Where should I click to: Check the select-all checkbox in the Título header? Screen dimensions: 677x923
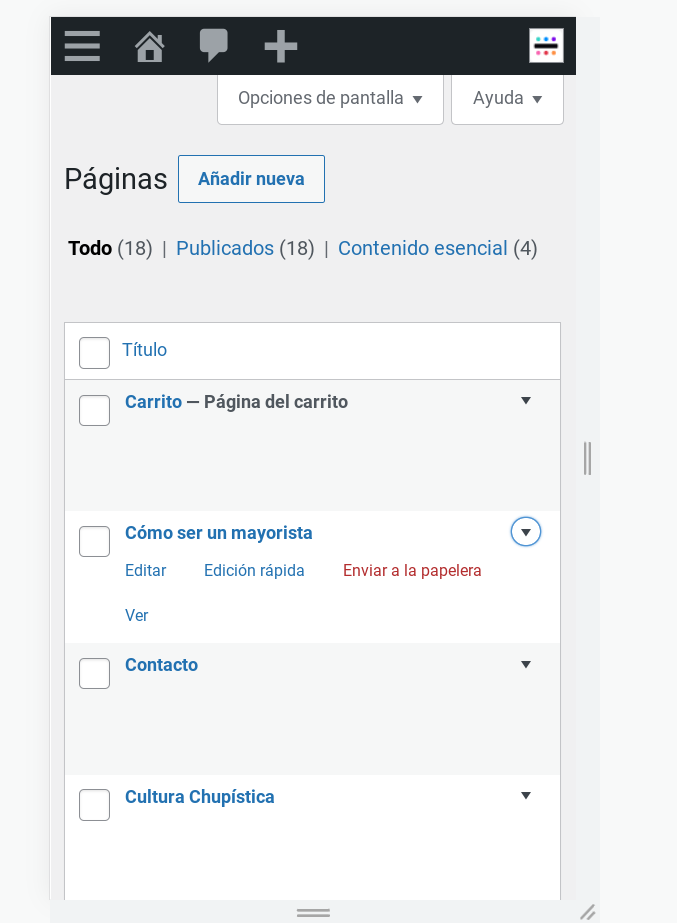point(94,353)
